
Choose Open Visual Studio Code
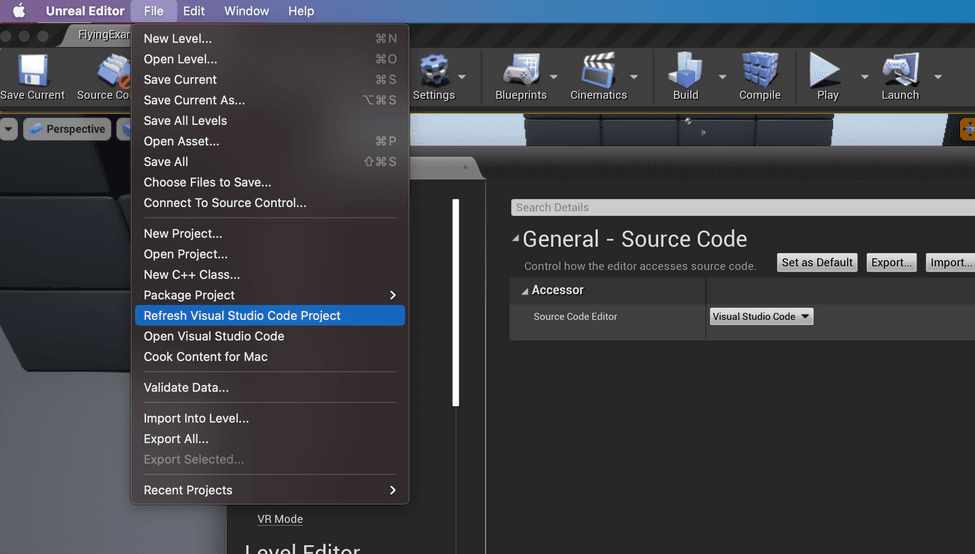269,336
